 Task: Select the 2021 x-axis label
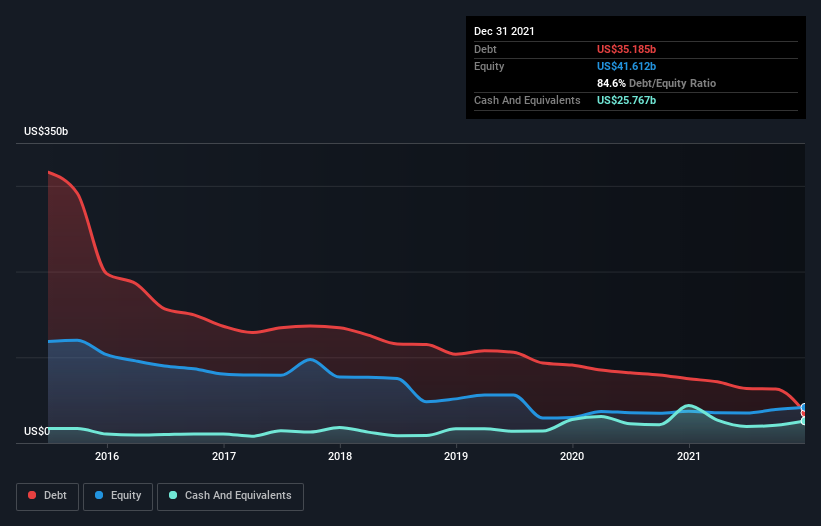[689, 456]
